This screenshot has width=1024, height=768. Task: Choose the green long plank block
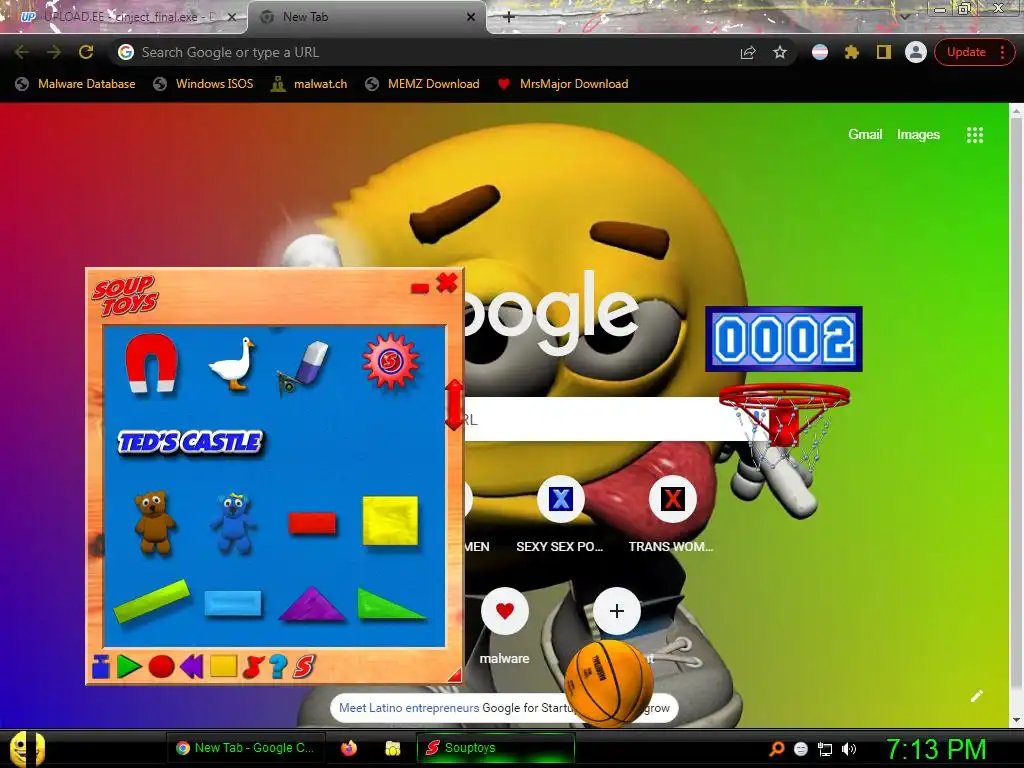[152, 600]
